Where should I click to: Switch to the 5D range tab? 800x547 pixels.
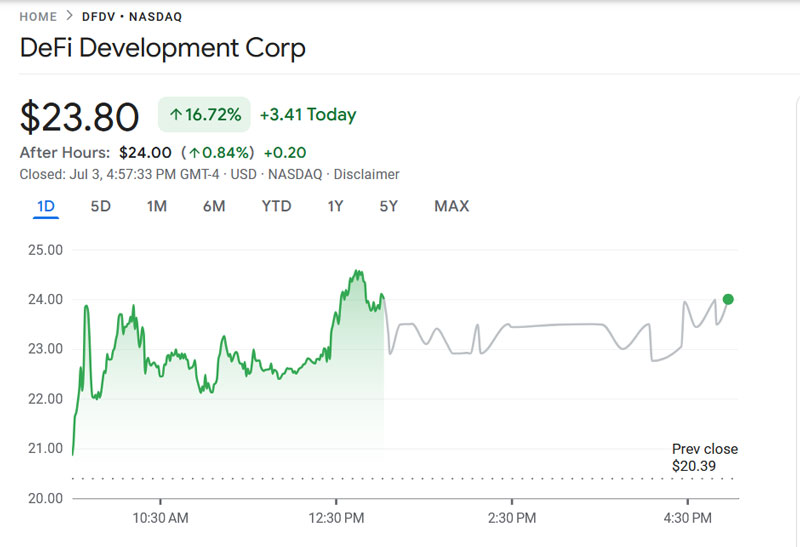point(101,206)
